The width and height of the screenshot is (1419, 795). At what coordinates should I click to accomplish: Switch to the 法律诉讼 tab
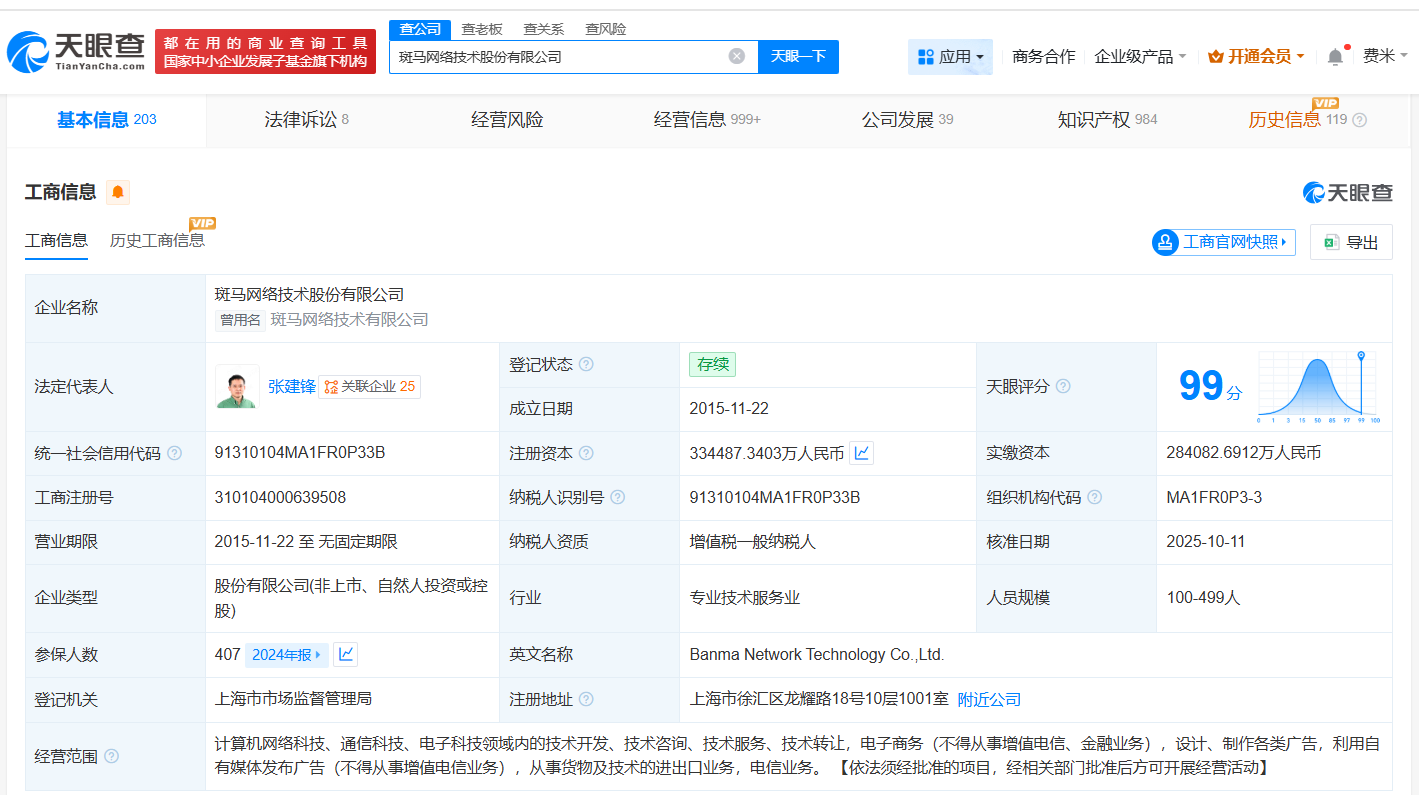click(x=299, y=118)
